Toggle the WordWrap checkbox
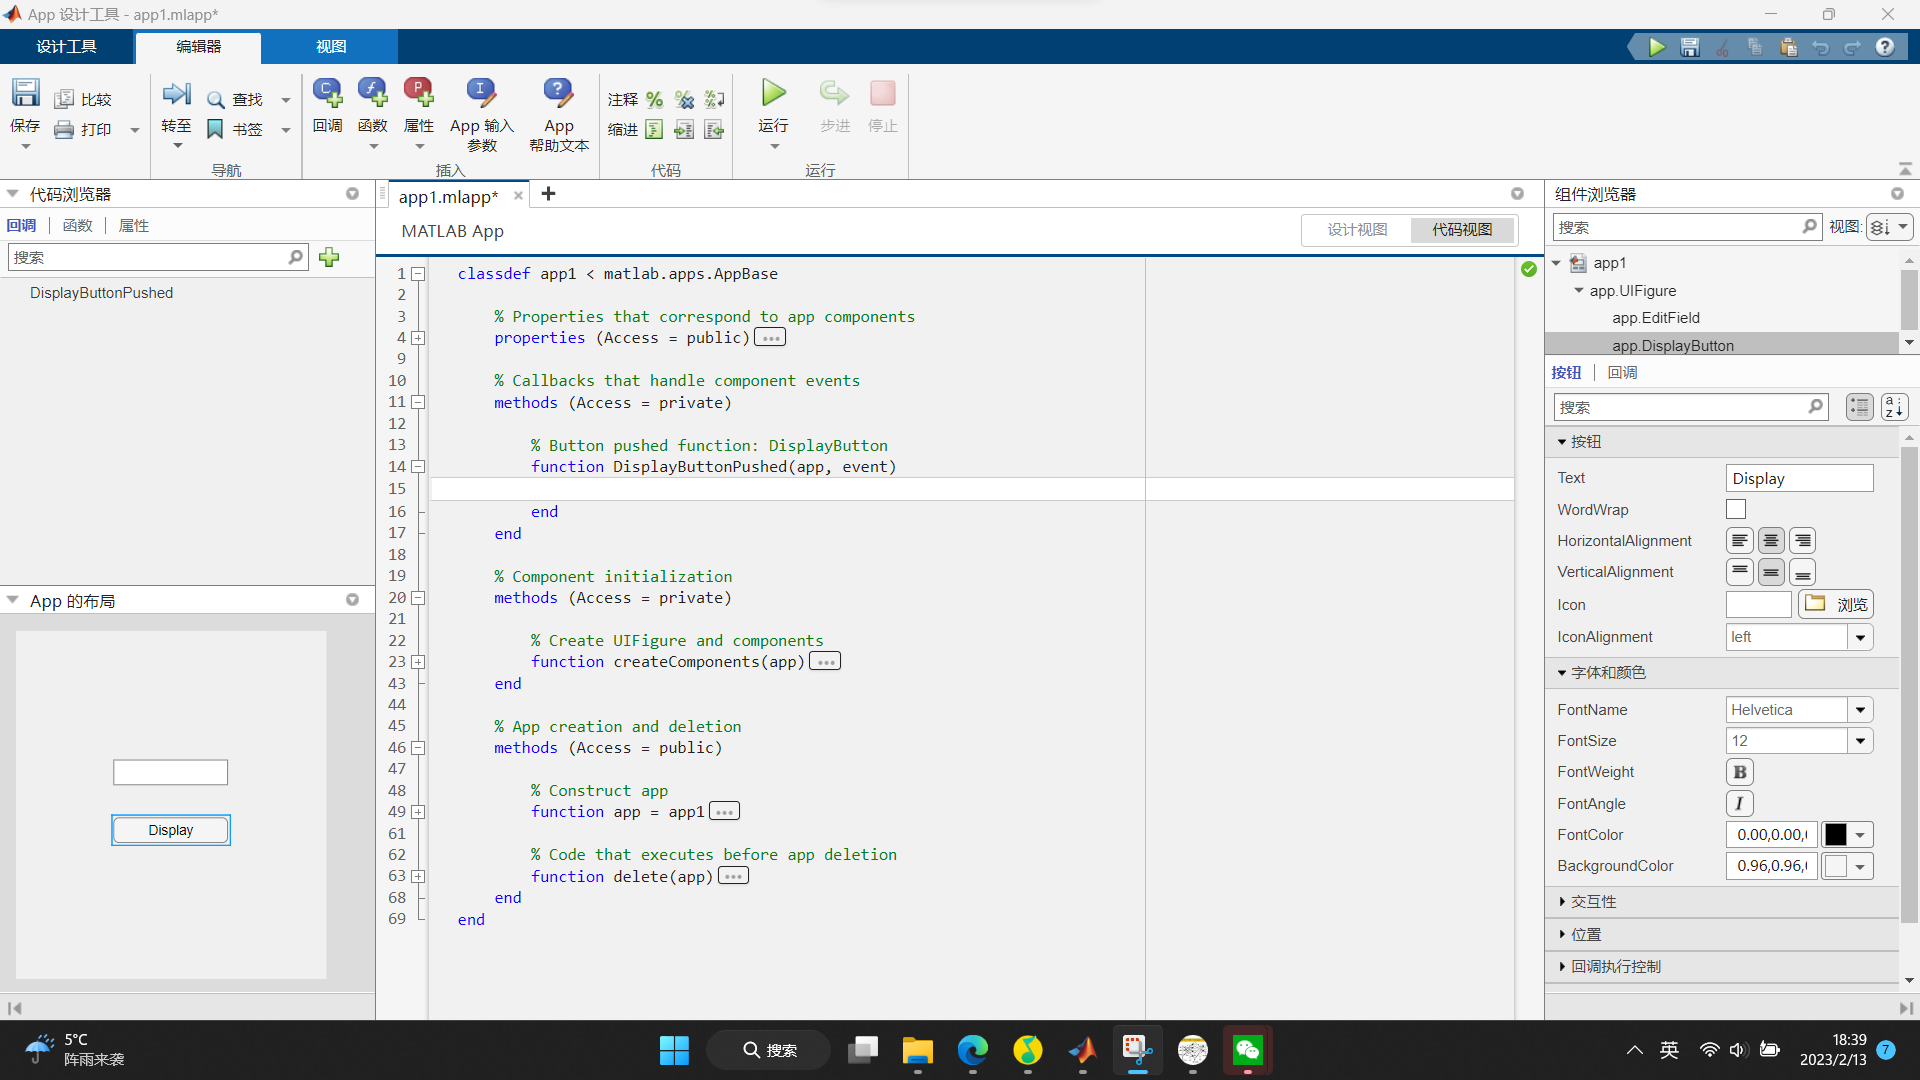 pos(1735,509)
